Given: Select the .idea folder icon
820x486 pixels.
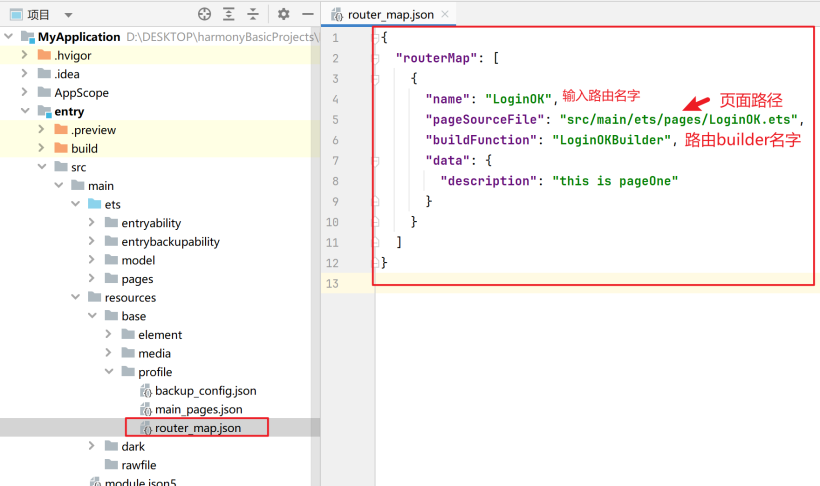Looking at the screenshot, I should tap(44, 73).
